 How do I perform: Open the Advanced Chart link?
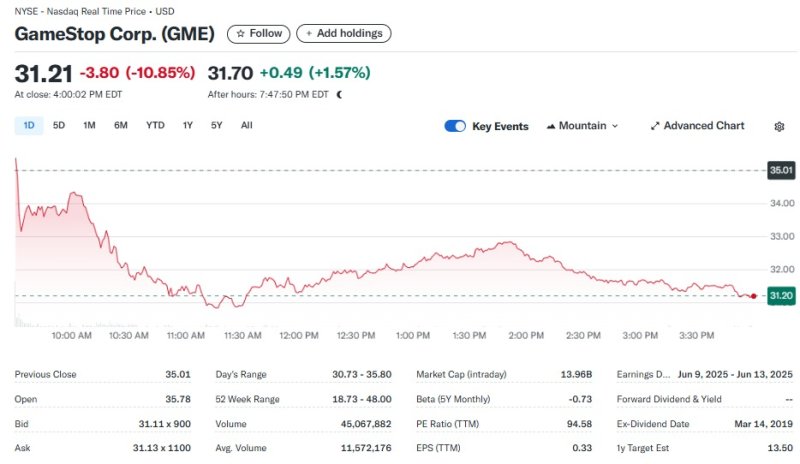pos(697,126)
